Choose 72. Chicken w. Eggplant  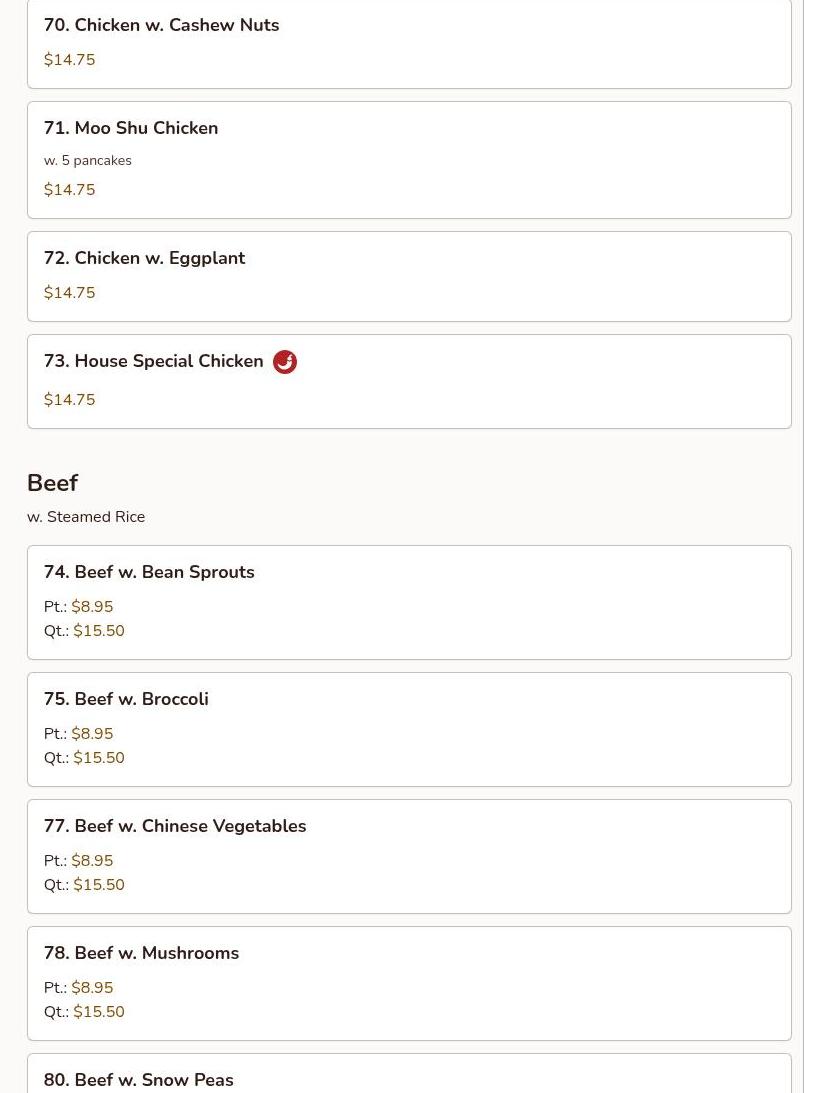[409, 277]
